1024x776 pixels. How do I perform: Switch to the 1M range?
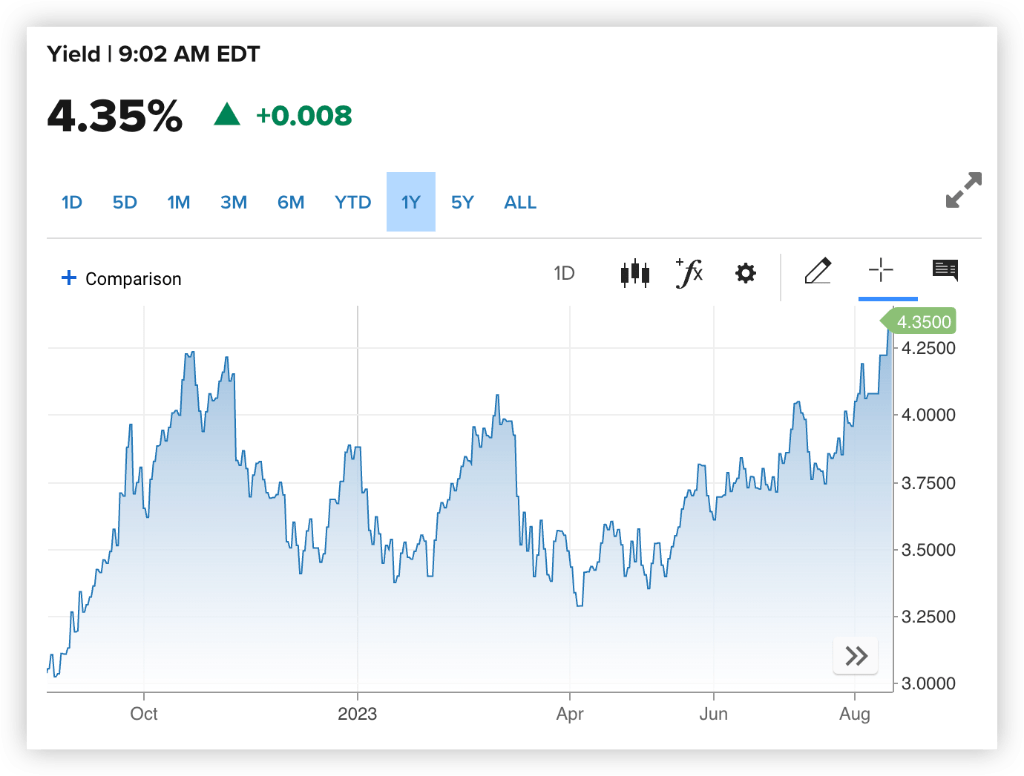[178, 202]
